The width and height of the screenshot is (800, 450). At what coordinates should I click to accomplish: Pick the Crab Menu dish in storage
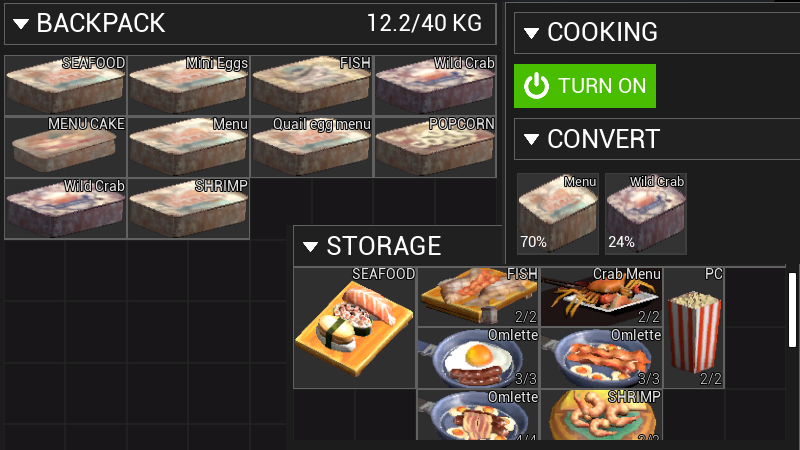point(602,296)
